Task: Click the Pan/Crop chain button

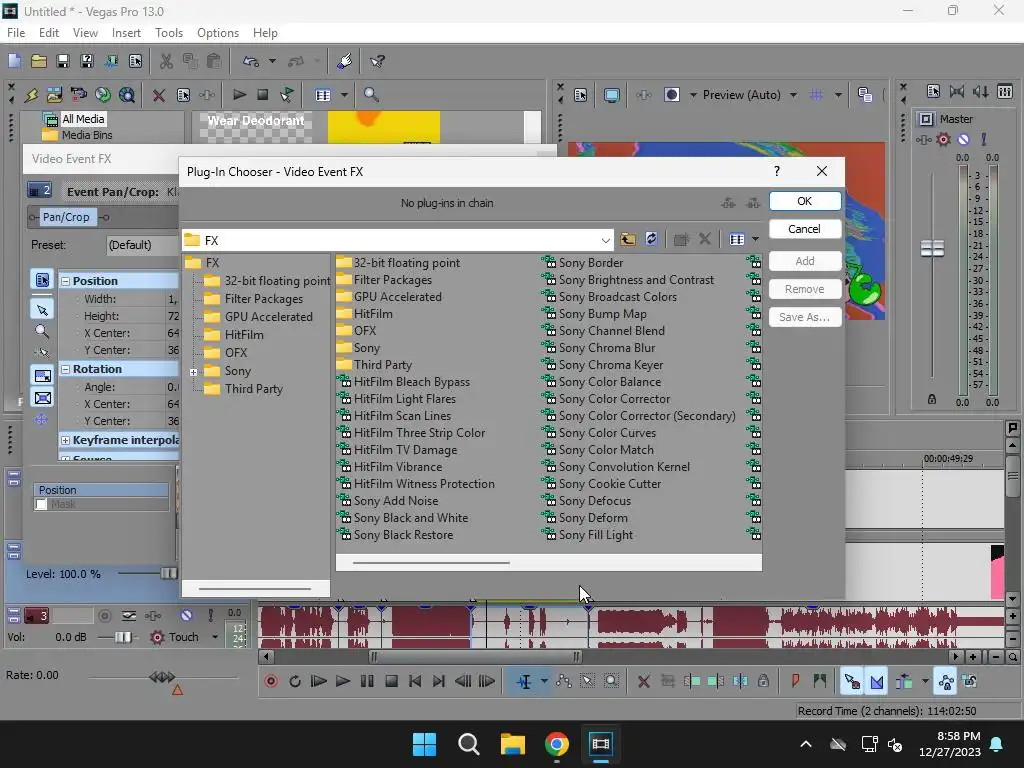Action: click(x=66, y=217)
